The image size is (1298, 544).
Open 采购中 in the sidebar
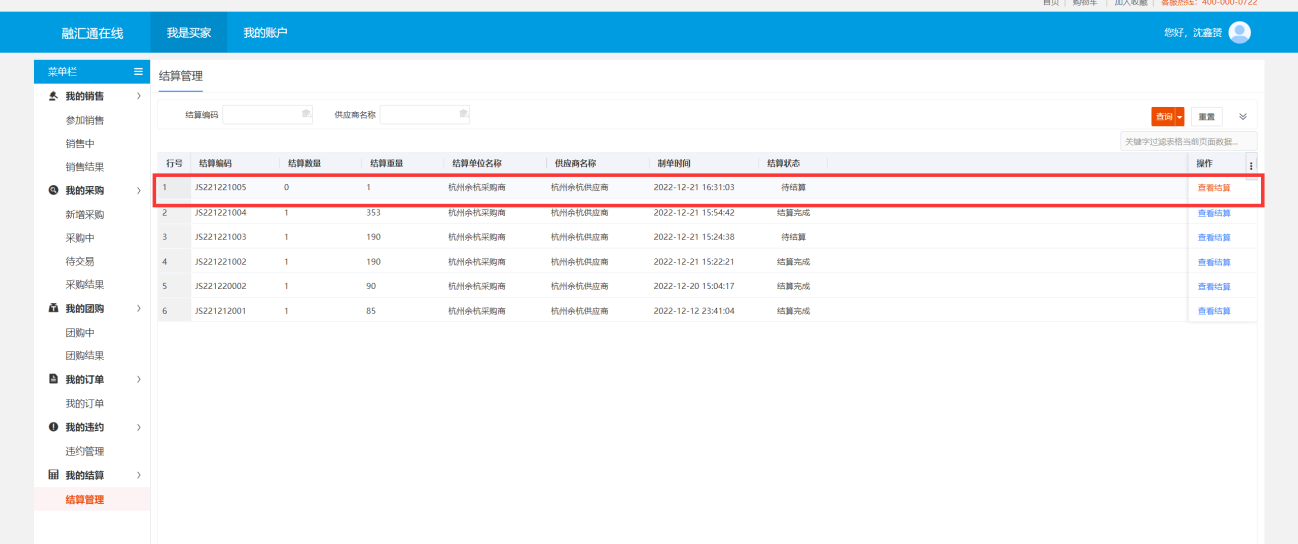[80, 238]
